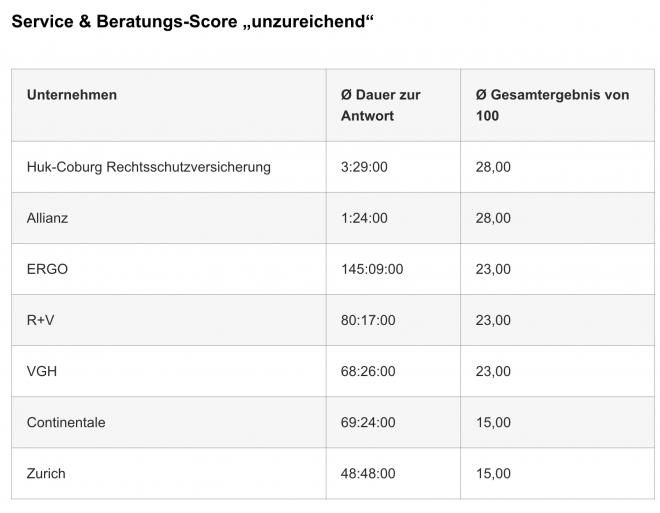Select the Continentale company cell
660x513 pixels.
point(66,422)
